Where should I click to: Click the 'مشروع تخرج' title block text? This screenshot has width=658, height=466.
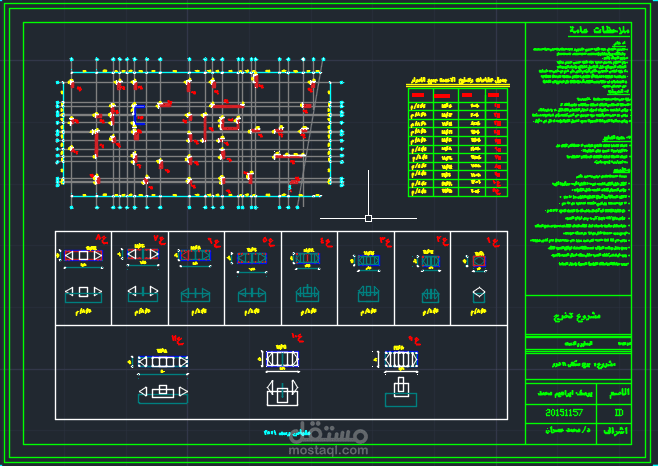pos(577,316)
